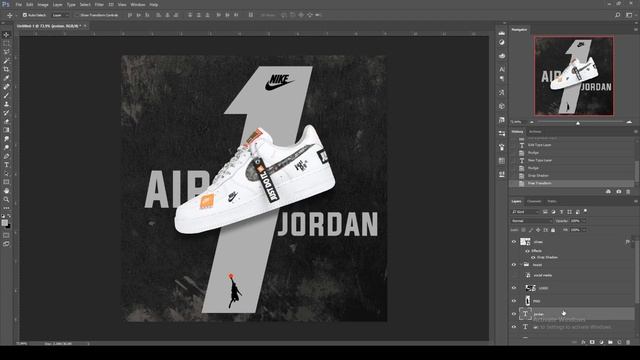The image size is (640, 360).
Task: Hide the shoes layer
Action: point(514,242)
